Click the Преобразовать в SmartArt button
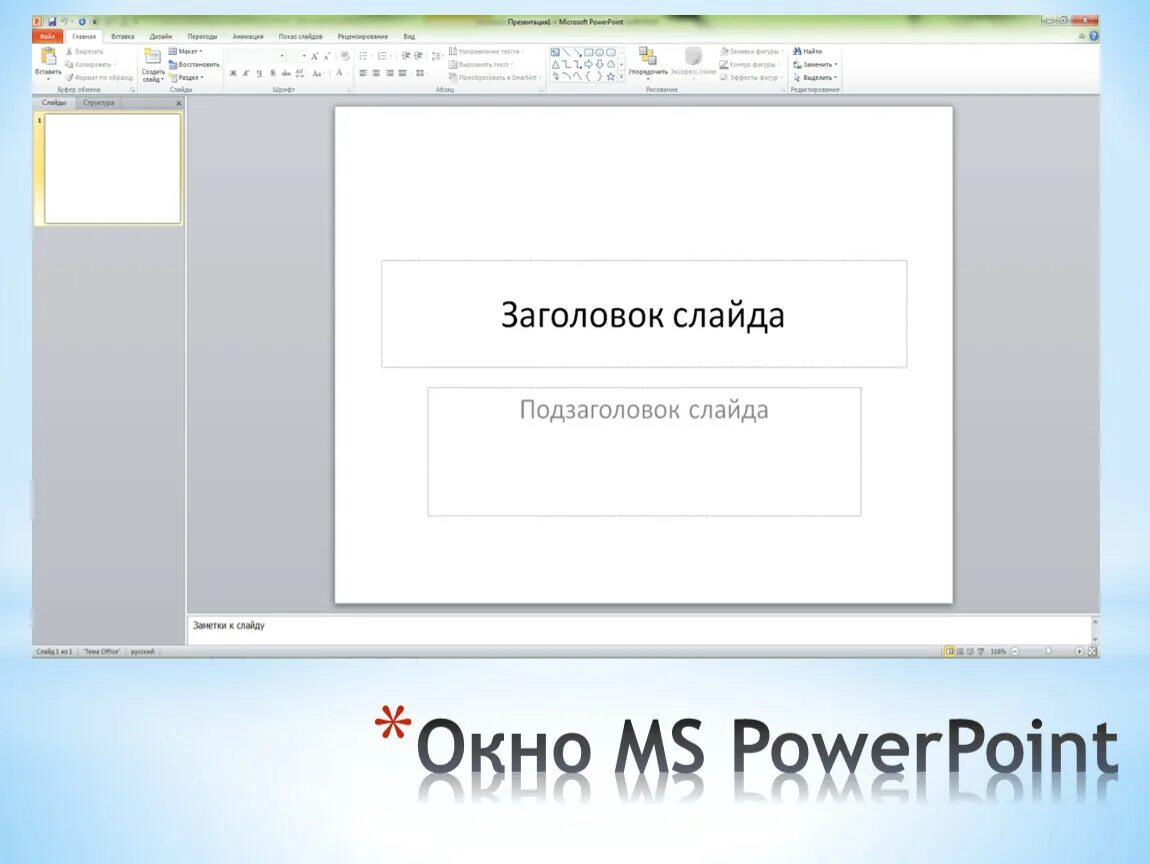This screenshot has width=1150, height=864. click(496, 77)
